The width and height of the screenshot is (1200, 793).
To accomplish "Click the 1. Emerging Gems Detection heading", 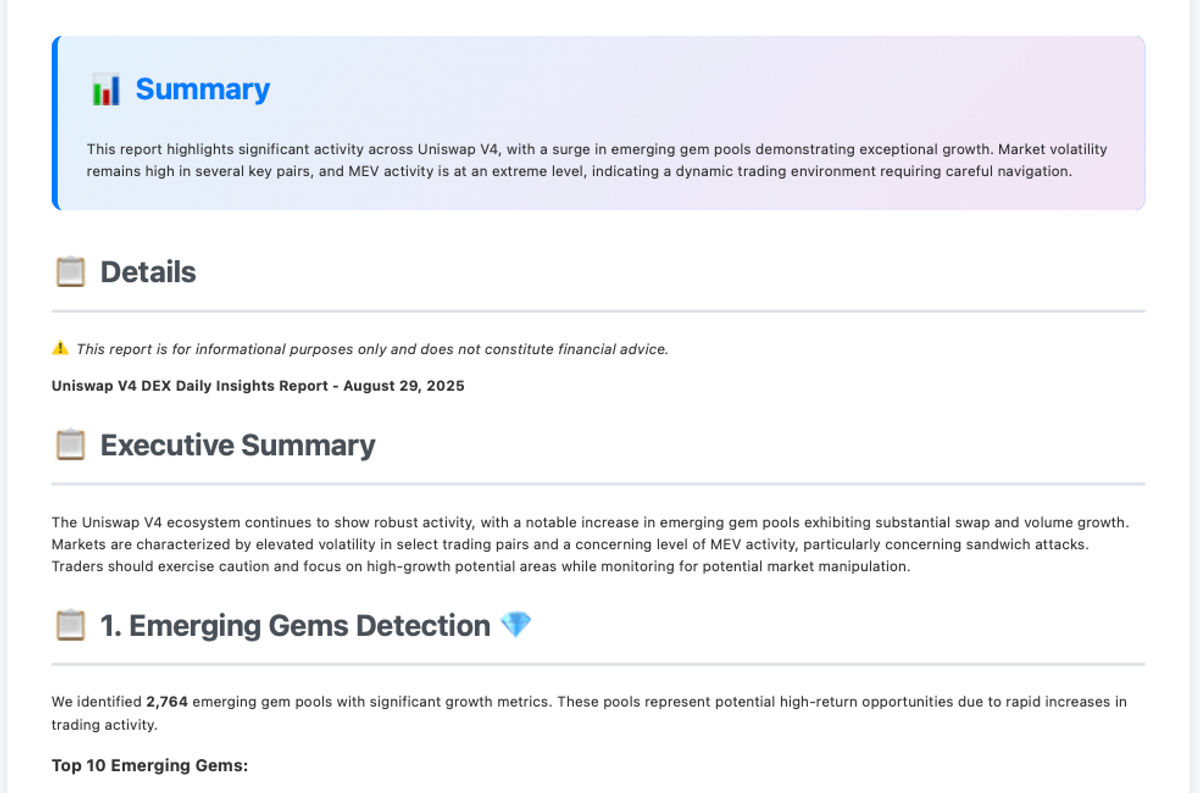I will pos(295,626).
